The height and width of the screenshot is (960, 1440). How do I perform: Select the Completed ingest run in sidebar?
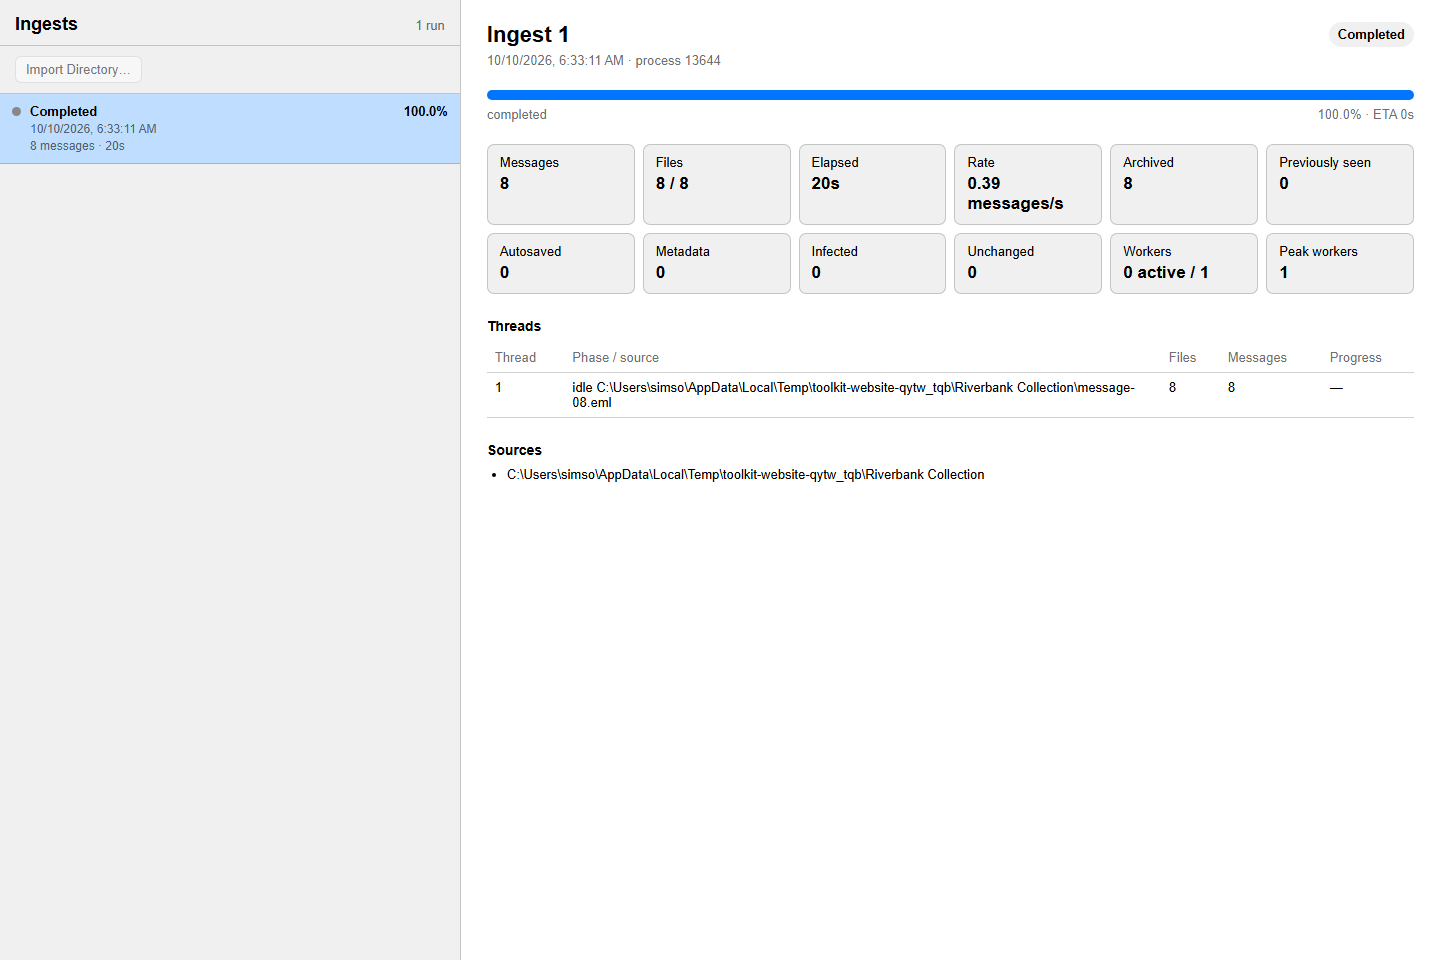pyautogui.click(x=230, y=128)
